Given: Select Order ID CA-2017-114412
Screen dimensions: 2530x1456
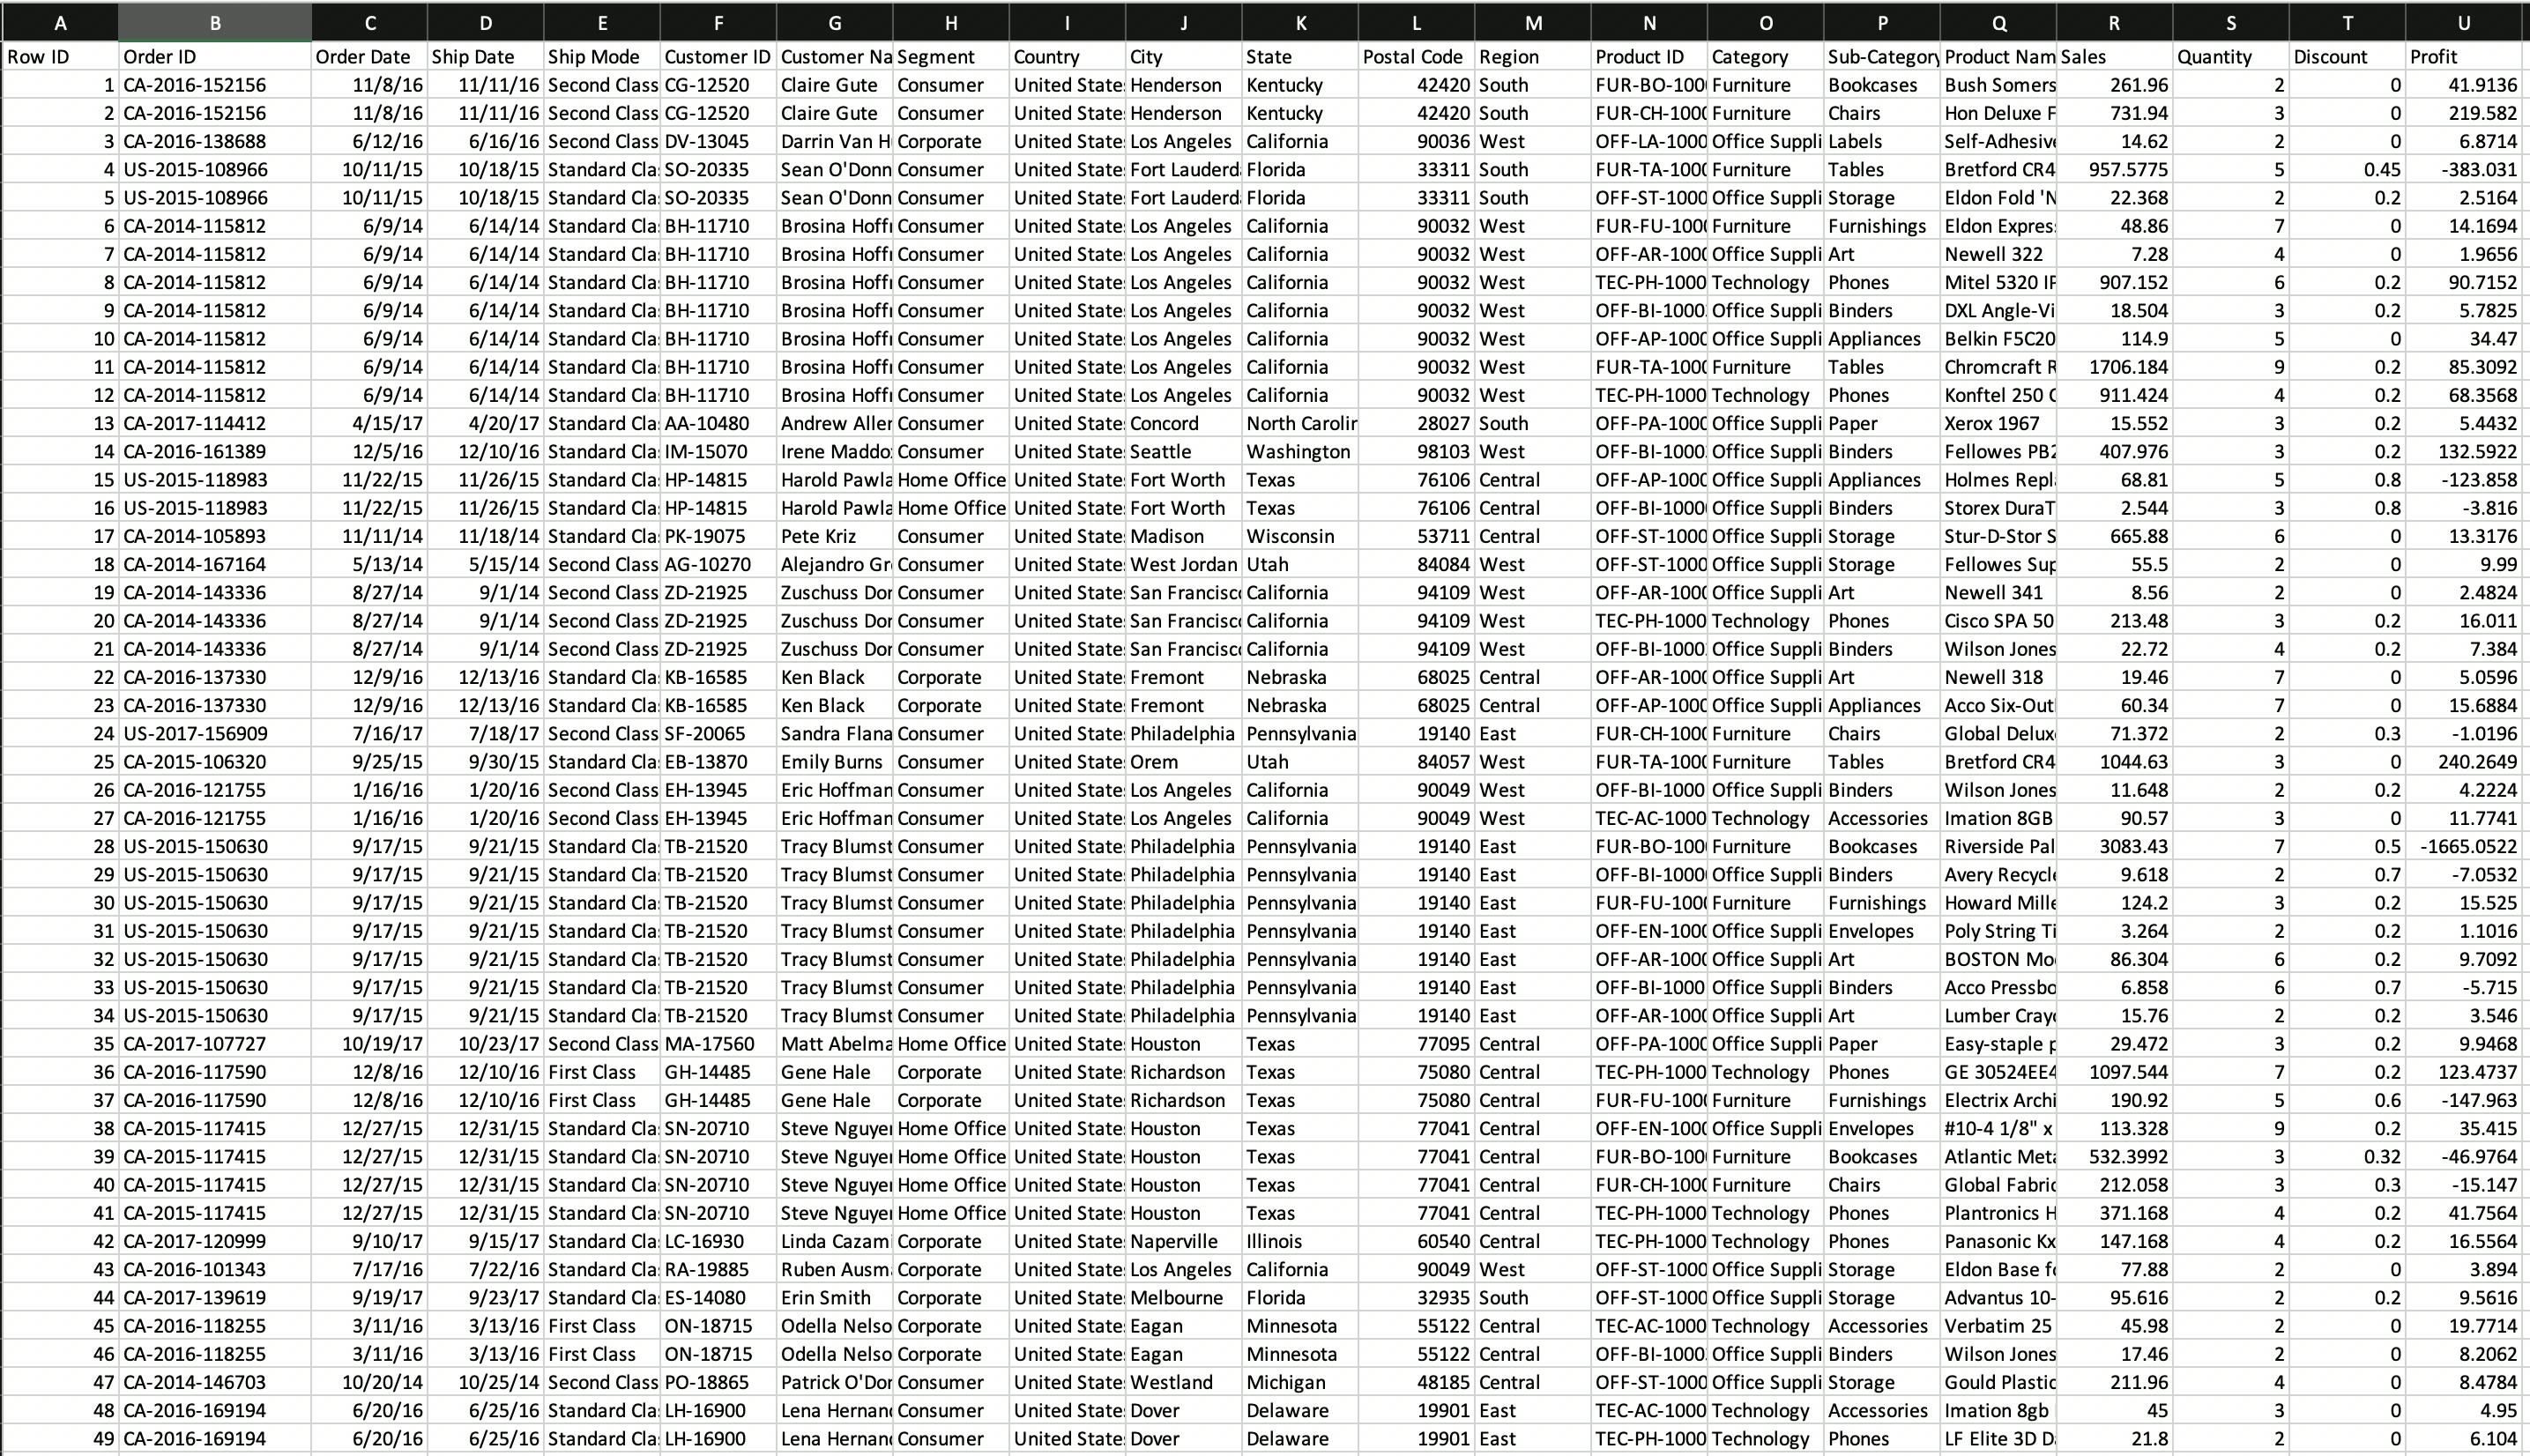Looking at the screenshot, I should pos(215,423).
